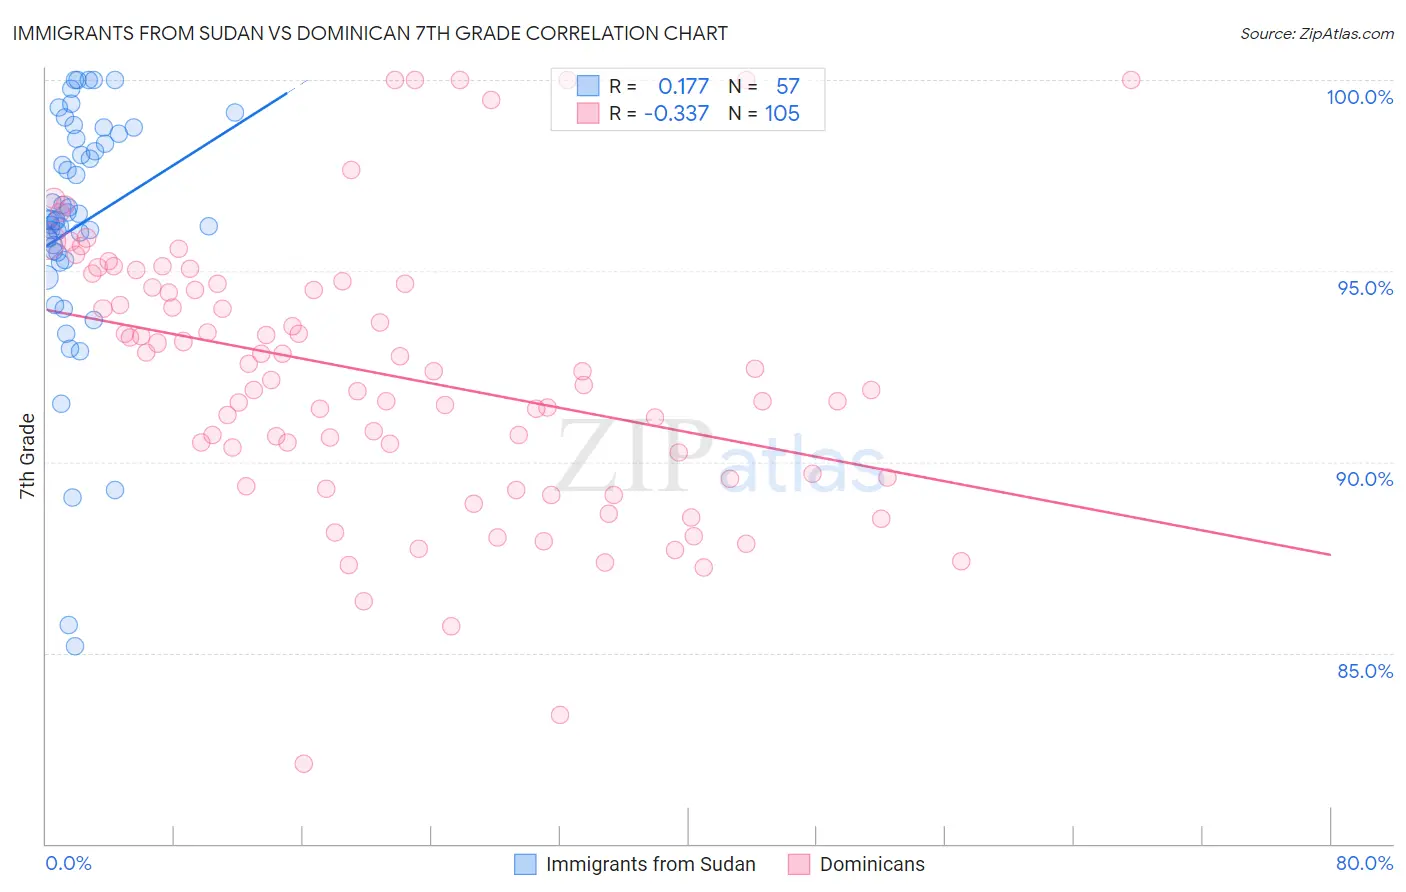Click the 80.0% x-axis label

(x=1364, y=863)
